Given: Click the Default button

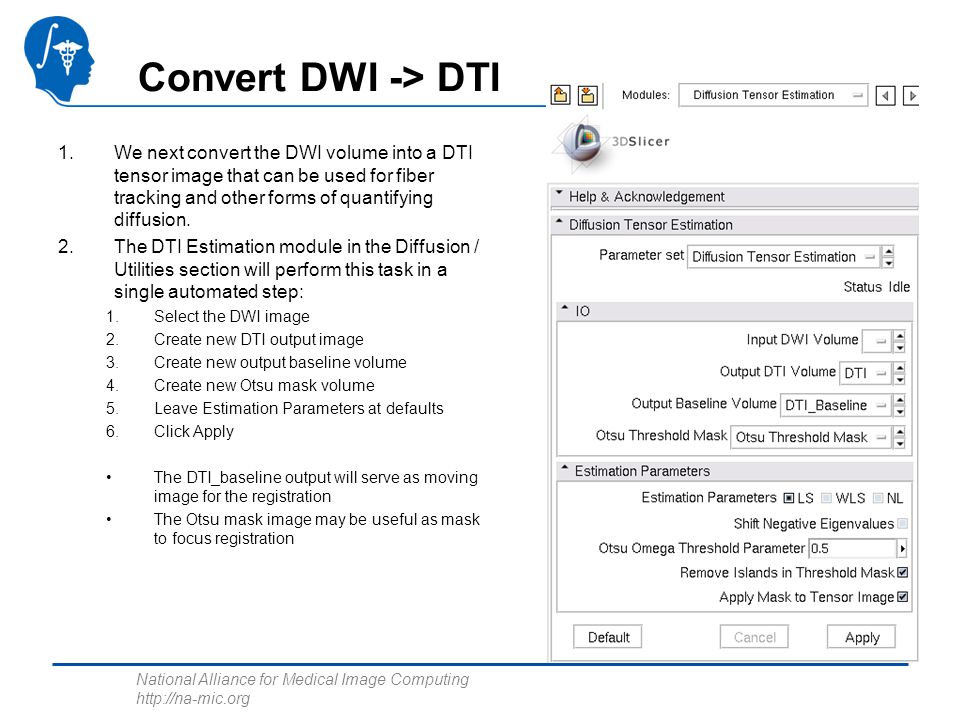Looking at the screenshot, I should point(608,637).
